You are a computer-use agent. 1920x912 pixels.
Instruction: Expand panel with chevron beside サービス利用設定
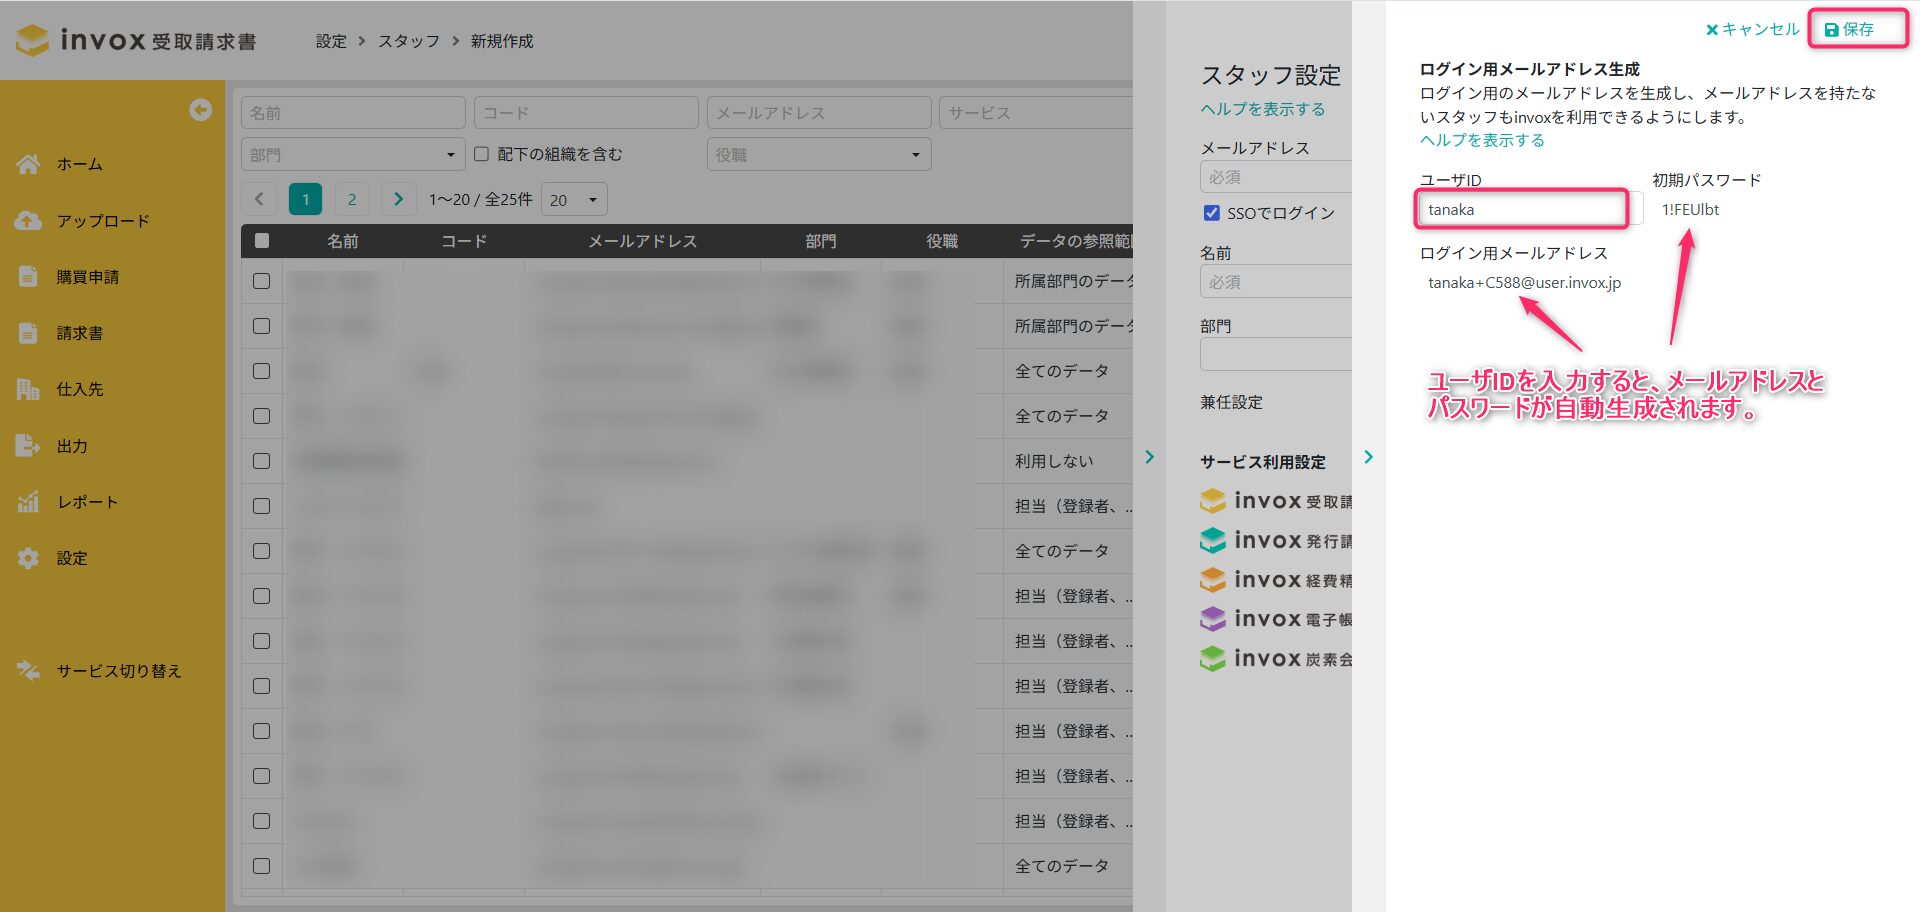[1369, 457]
